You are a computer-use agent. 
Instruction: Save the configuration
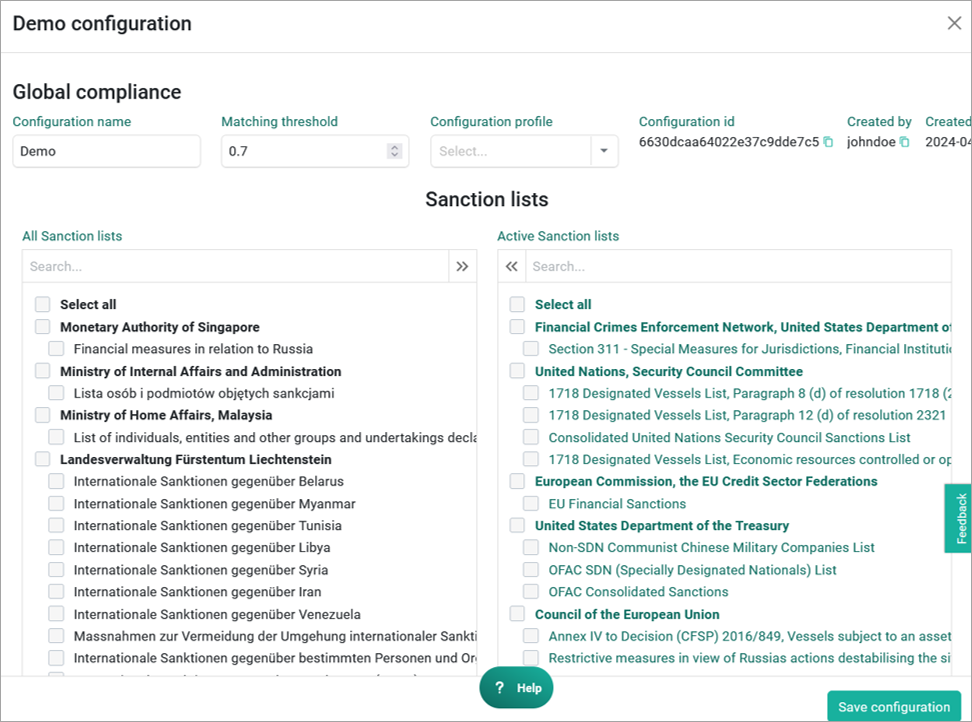[x=894, y=707]
